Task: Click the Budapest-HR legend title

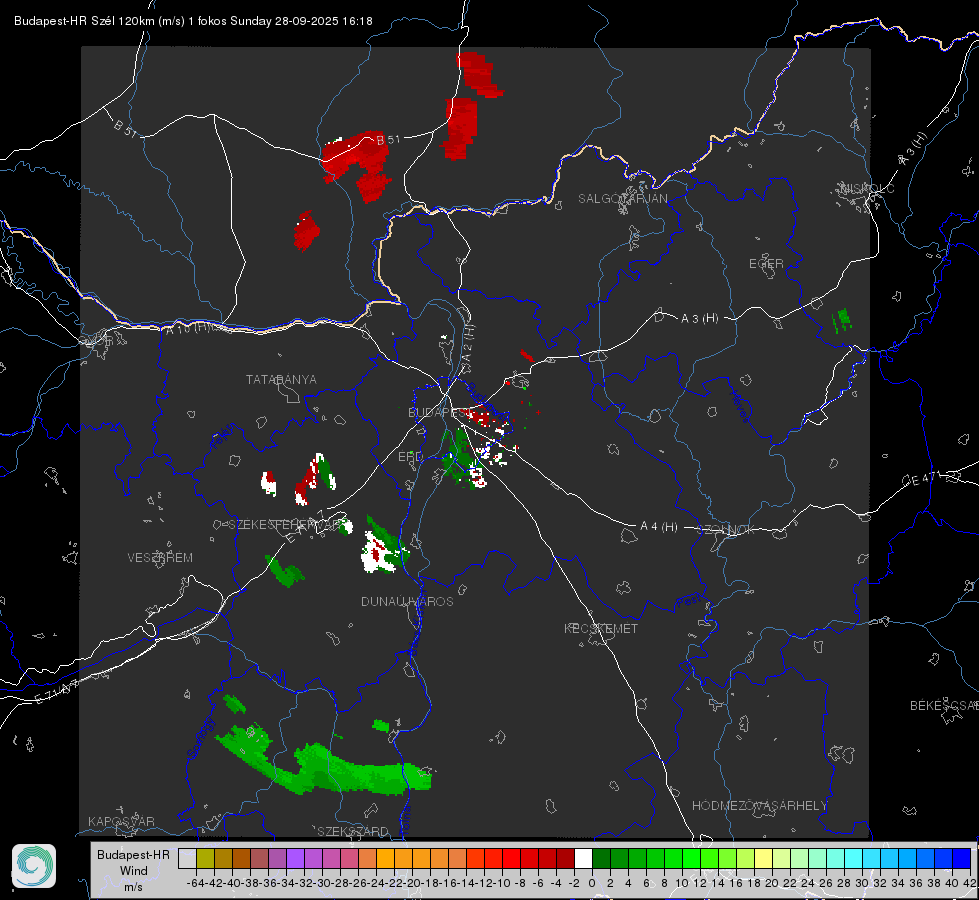Action: point(133,854)
